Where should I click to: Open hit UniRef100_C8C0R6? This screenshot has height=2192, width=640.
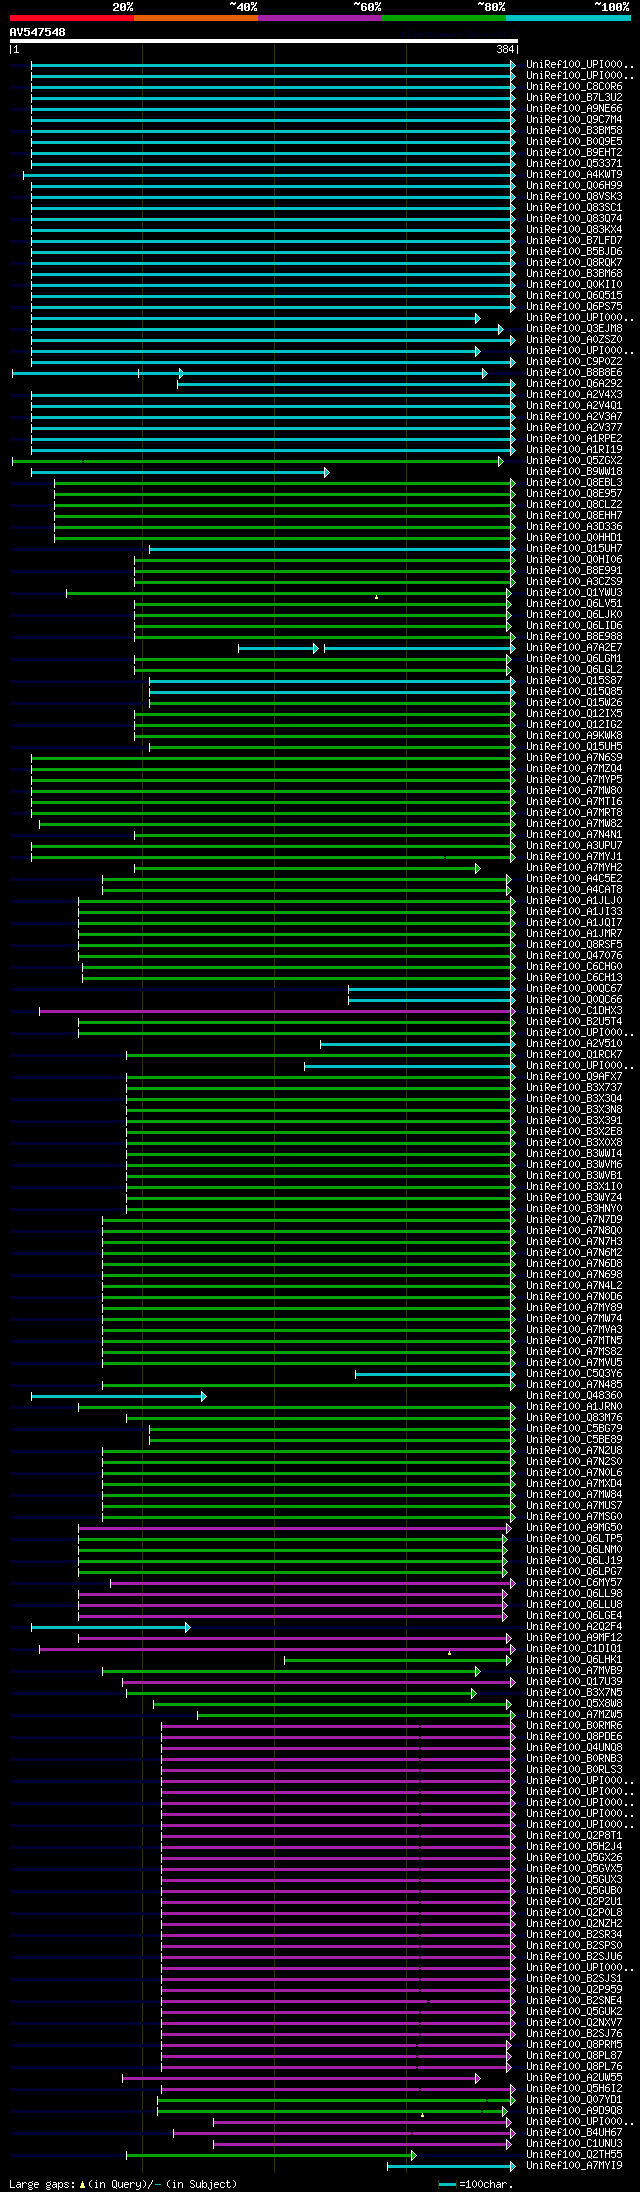coord(574,87)
